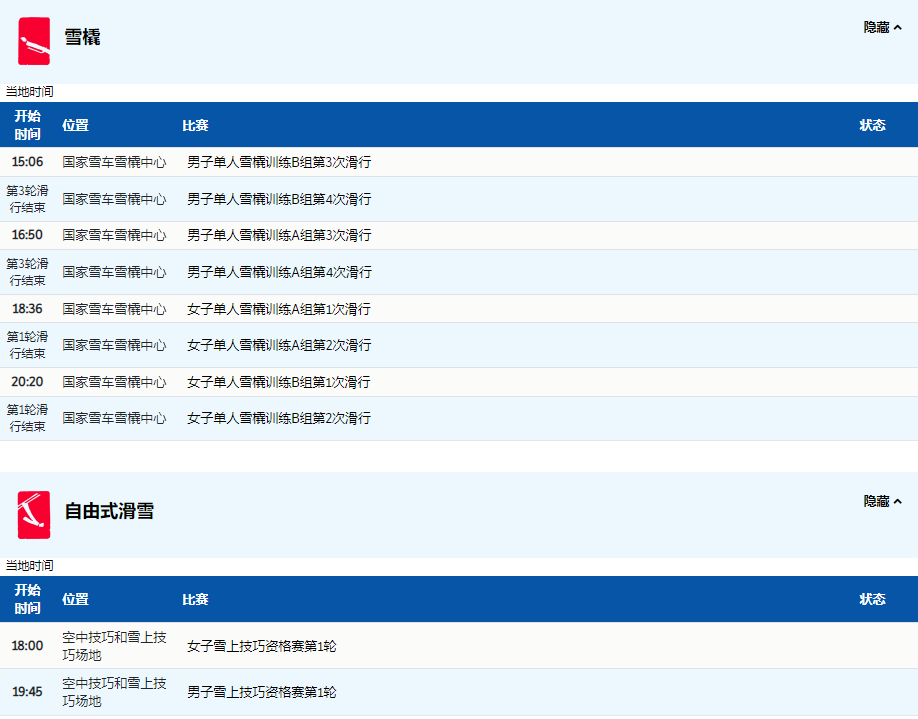This screenshot has height=719, width=918.
Task: Open 男子单人雪橇训练B组第4次滑行 event
Action: (x=279, y=199)
